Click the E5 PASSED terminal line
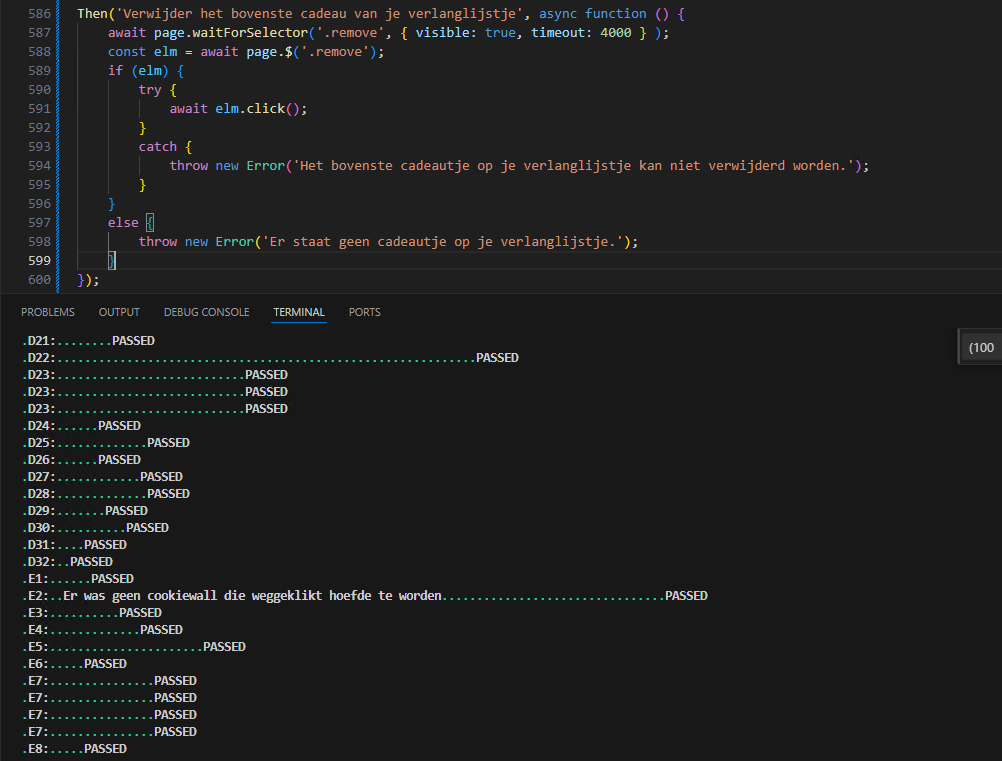Viewport: 1002px width, 761px height. [134, 647]
